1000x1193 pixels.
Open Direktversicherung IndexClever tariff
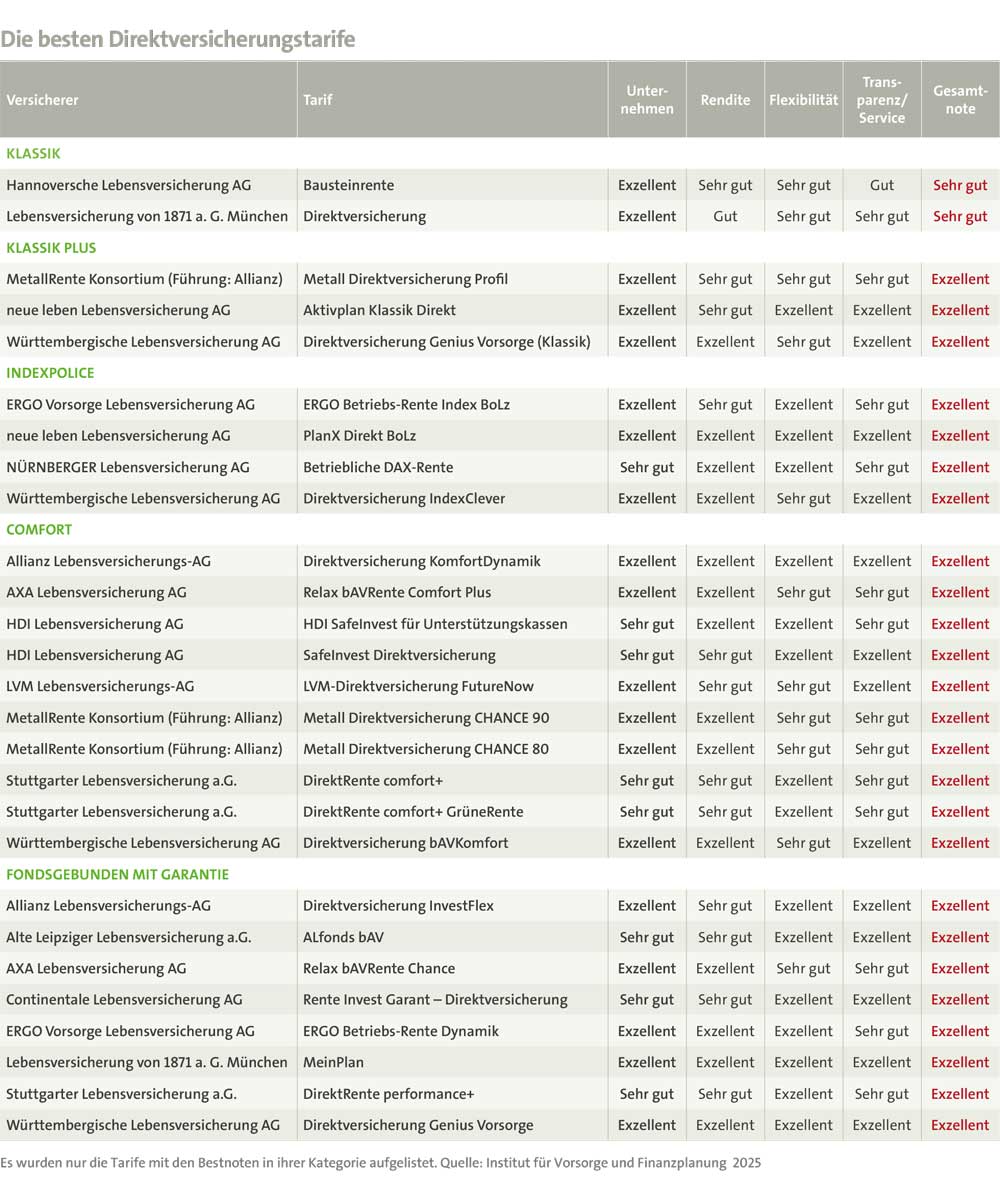(404, 498)
